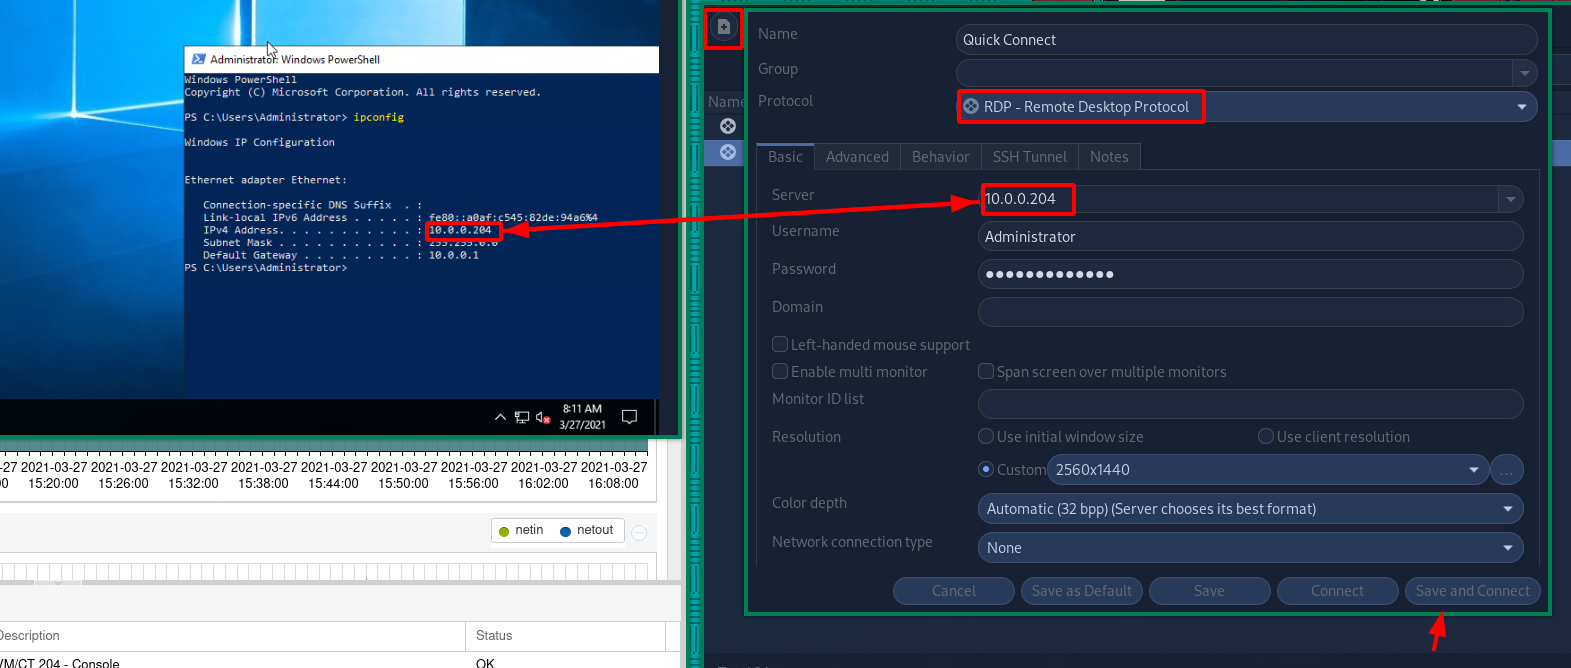Open the Windows taskbar clock
This screenshot has height=668, width=1571.
click(x=582, y=417)
